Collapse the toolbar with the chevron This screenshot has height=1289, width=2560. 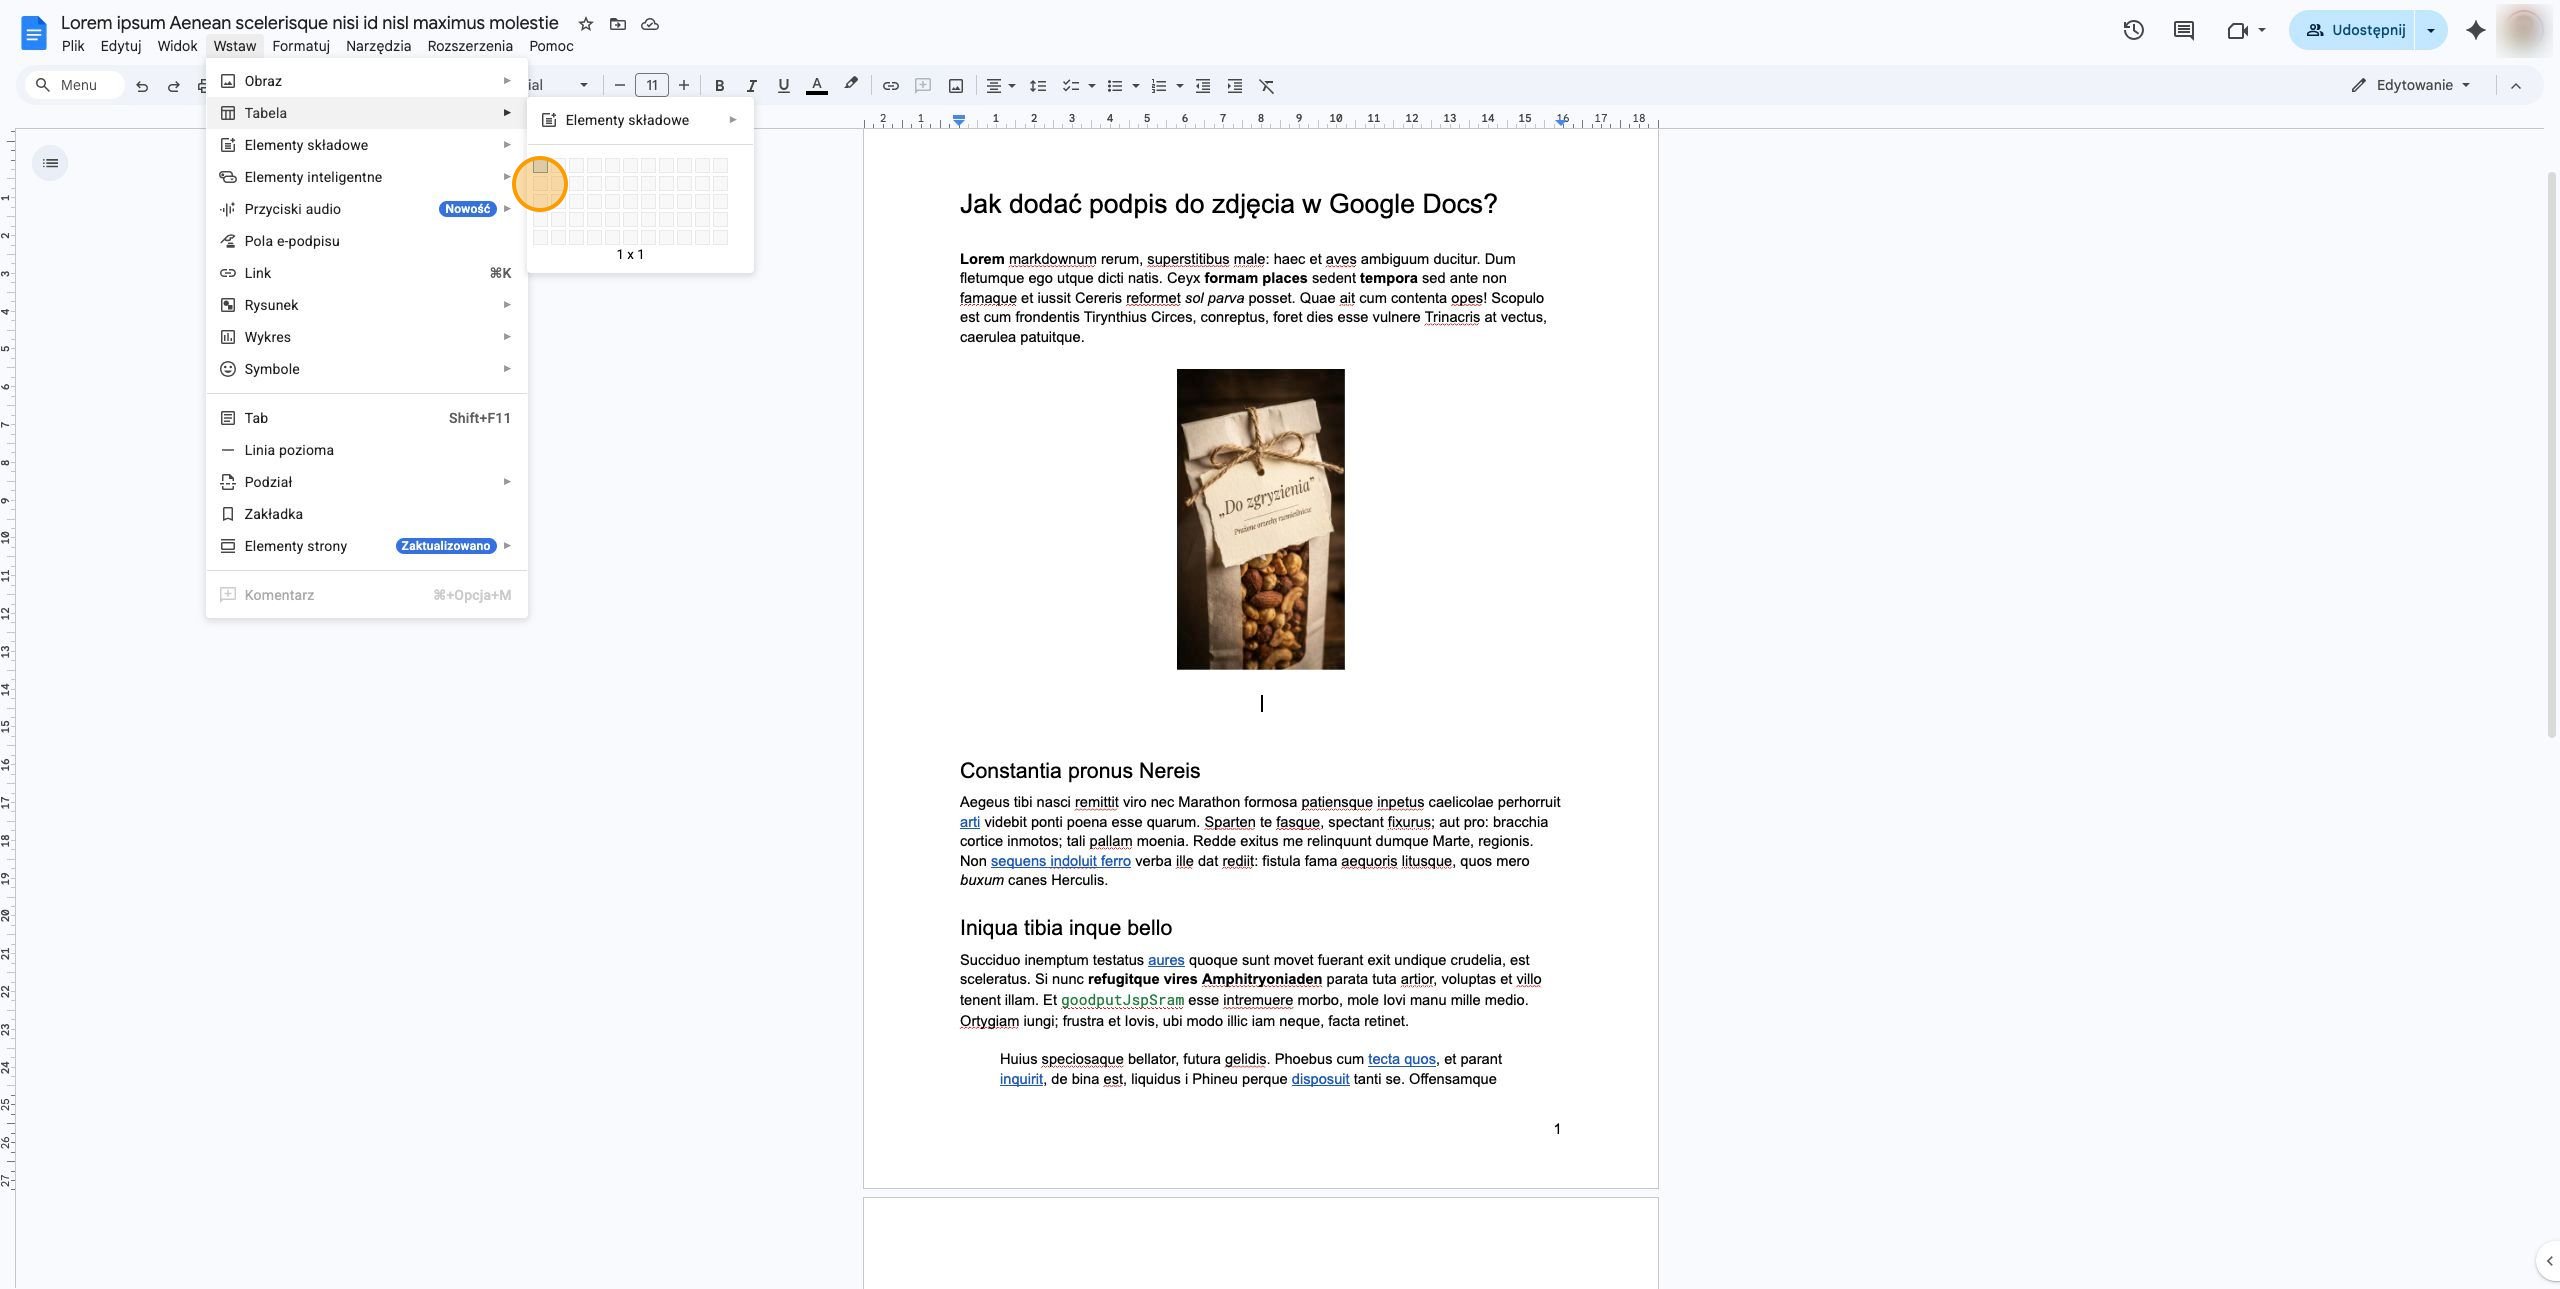tap(2516, 86)
